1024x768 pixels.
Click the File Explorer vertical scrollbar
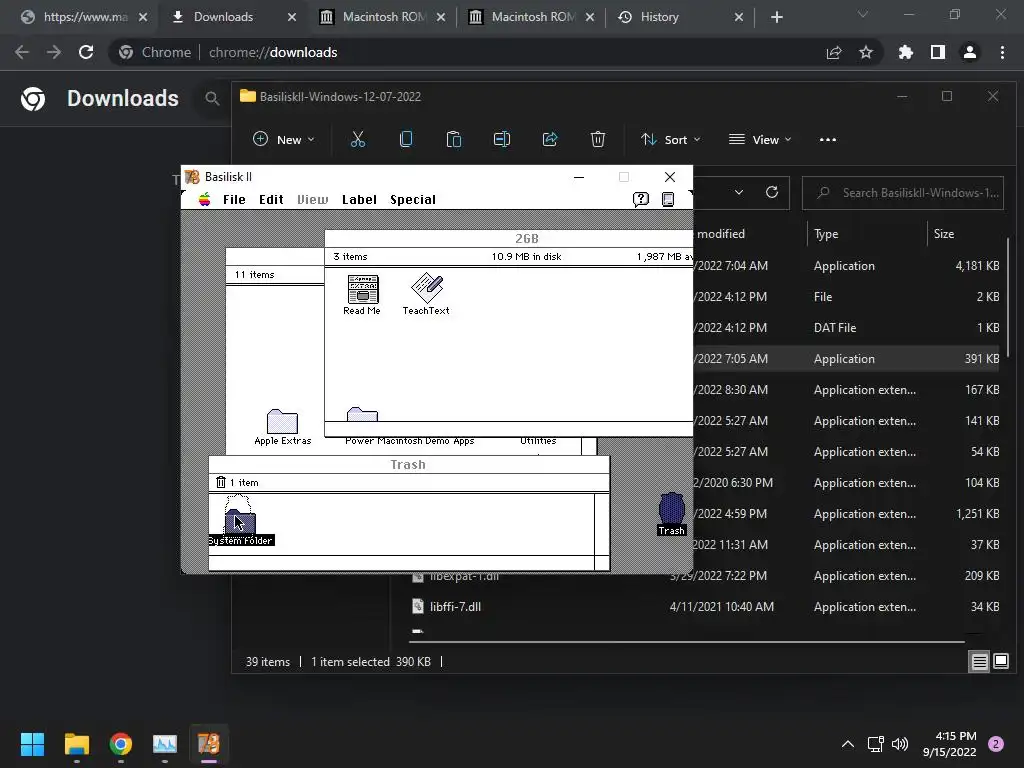click(1009, 297)
